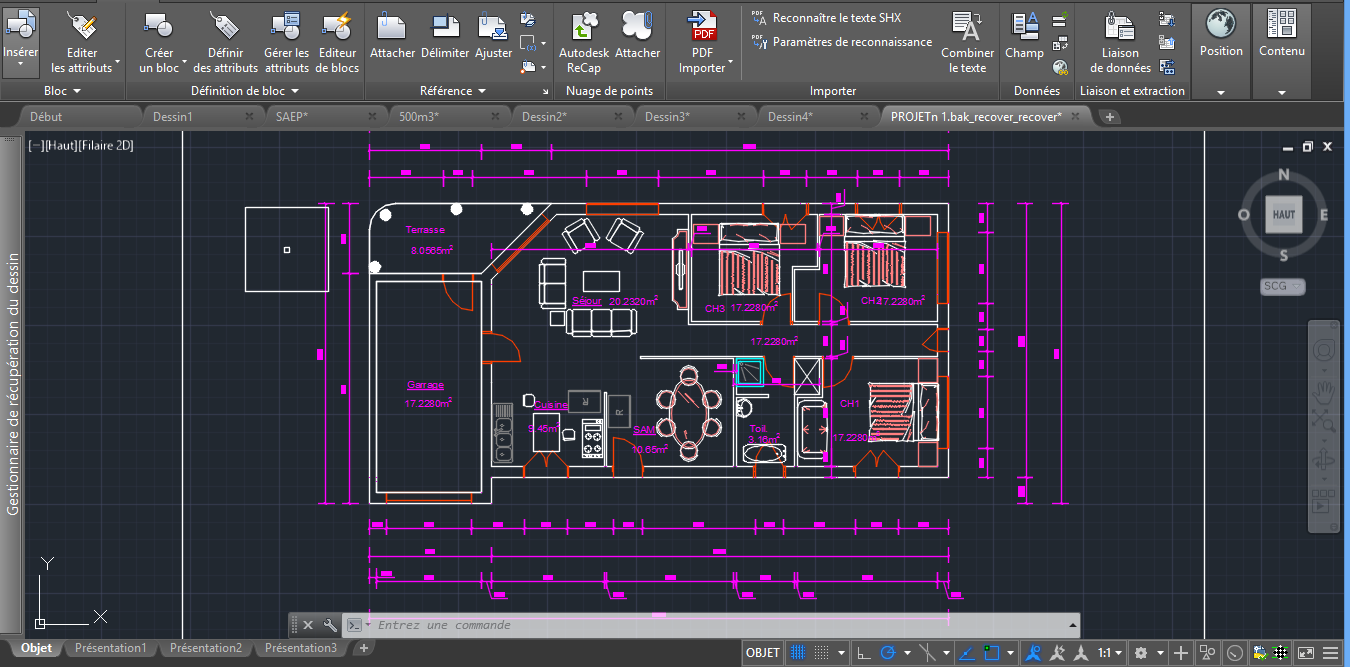
Task: Click the HAUT face of ViewCube
Action: 1284,214
